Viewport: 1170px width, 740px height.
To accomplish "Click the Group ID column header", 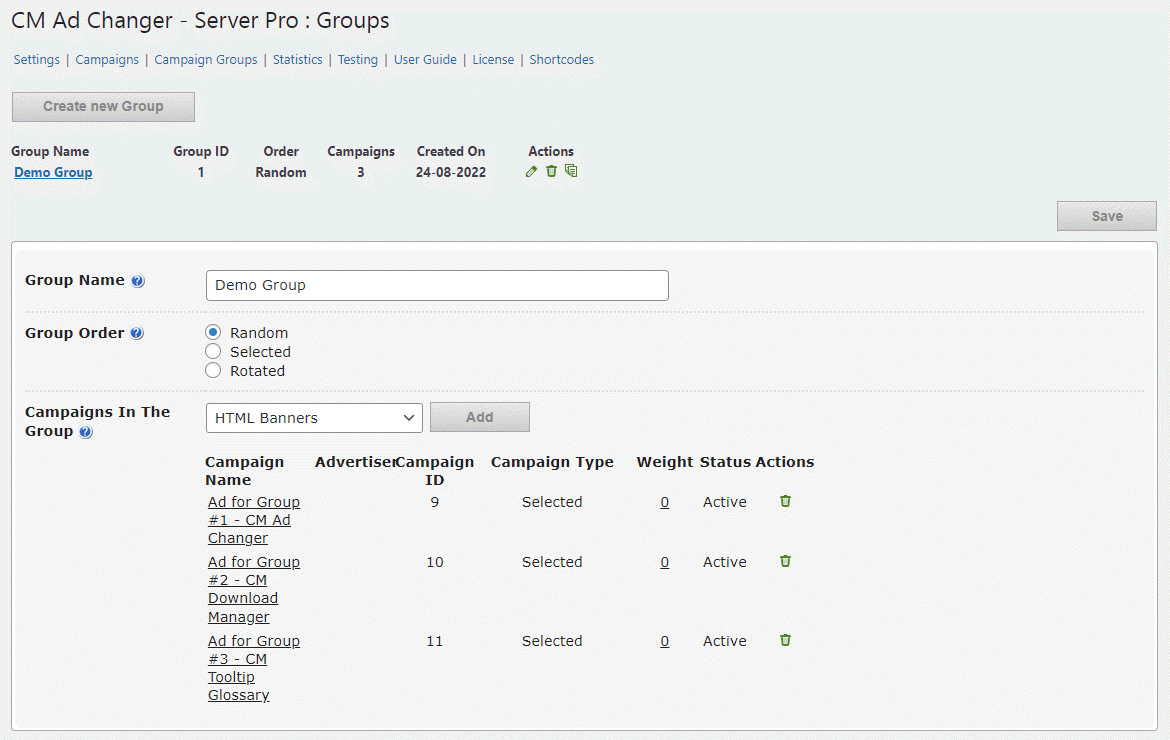I will point(201,151).
